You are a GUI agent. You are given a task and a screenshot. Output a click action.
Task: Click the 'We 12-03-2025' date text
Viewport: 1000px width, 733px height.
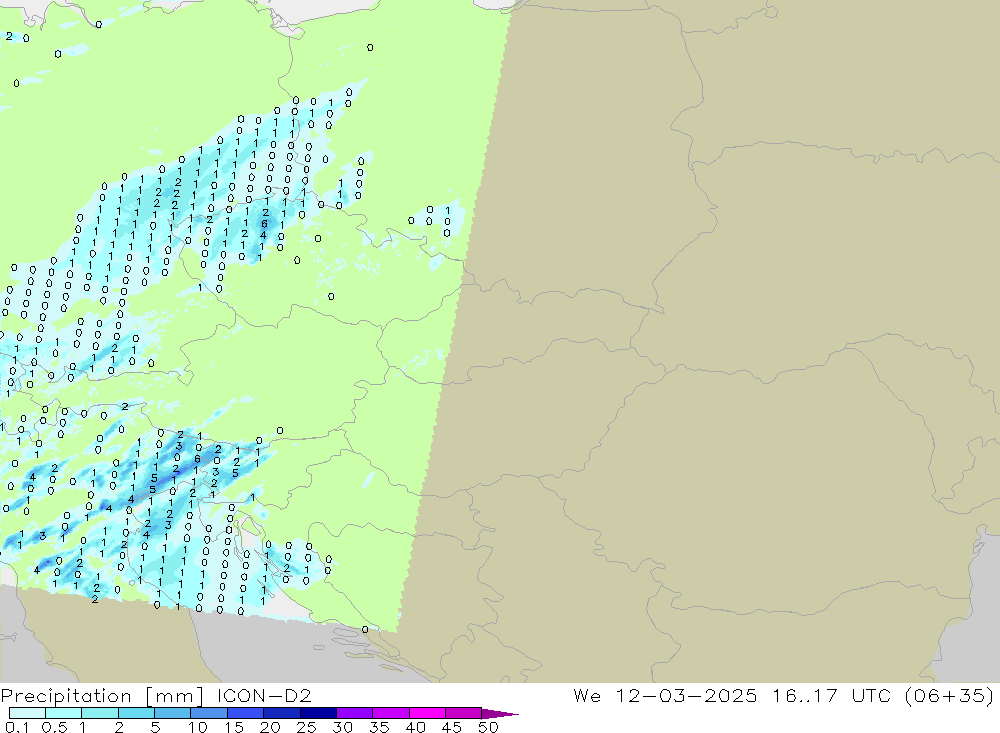[665, 695]
